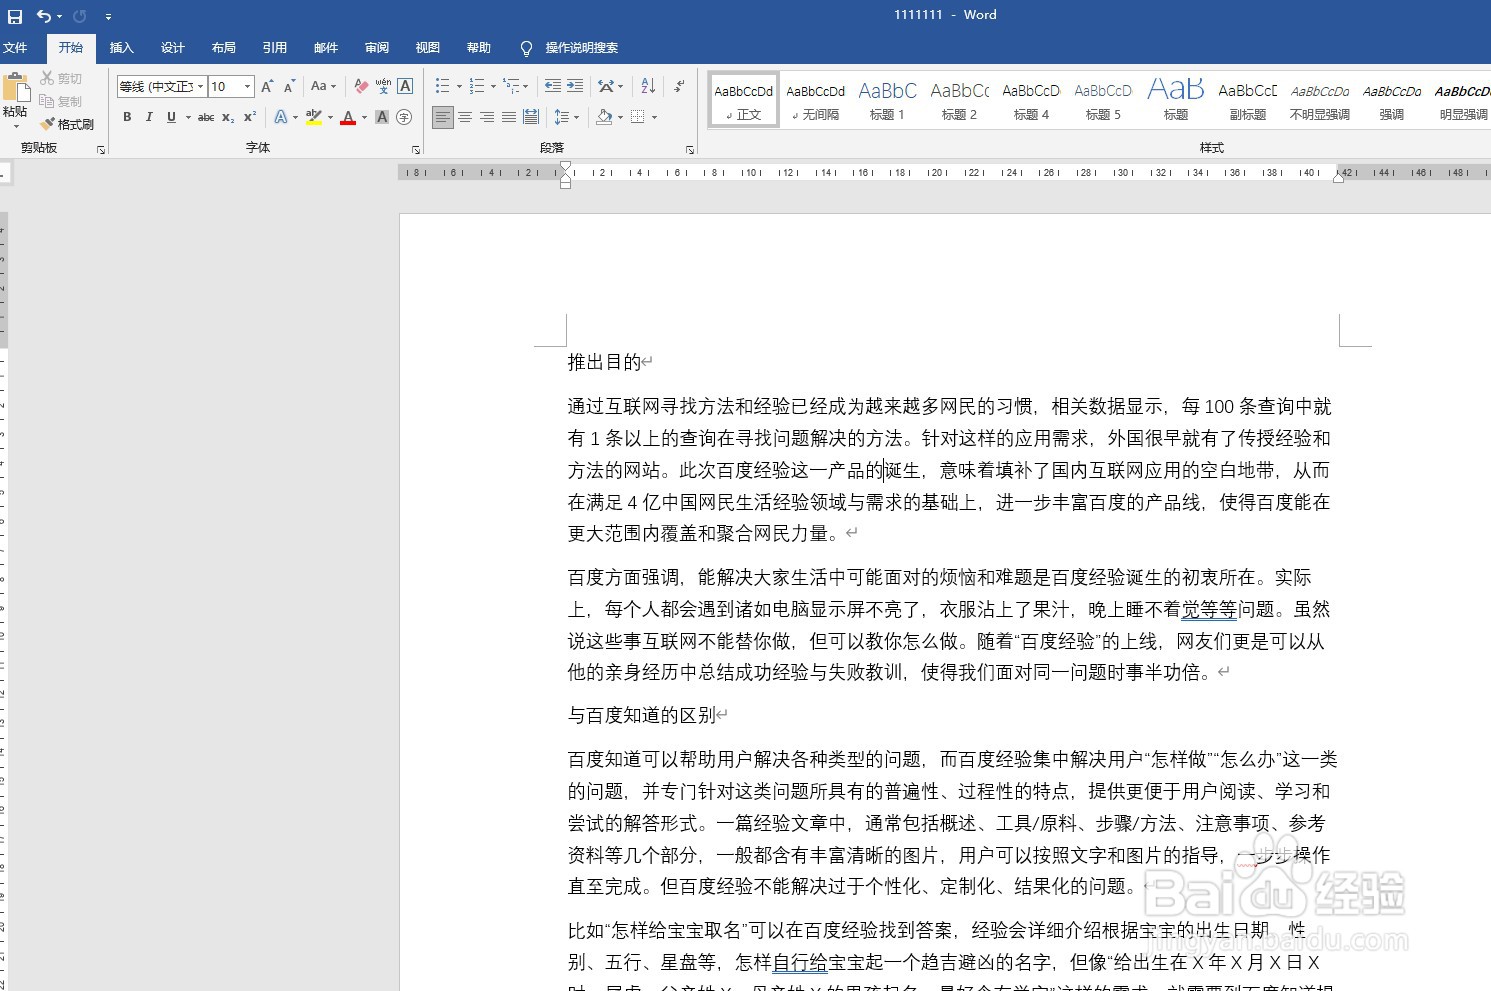Viewport: 1491px width, 991px height.
Task: Justify the paragraph
Action: [509, 117]
